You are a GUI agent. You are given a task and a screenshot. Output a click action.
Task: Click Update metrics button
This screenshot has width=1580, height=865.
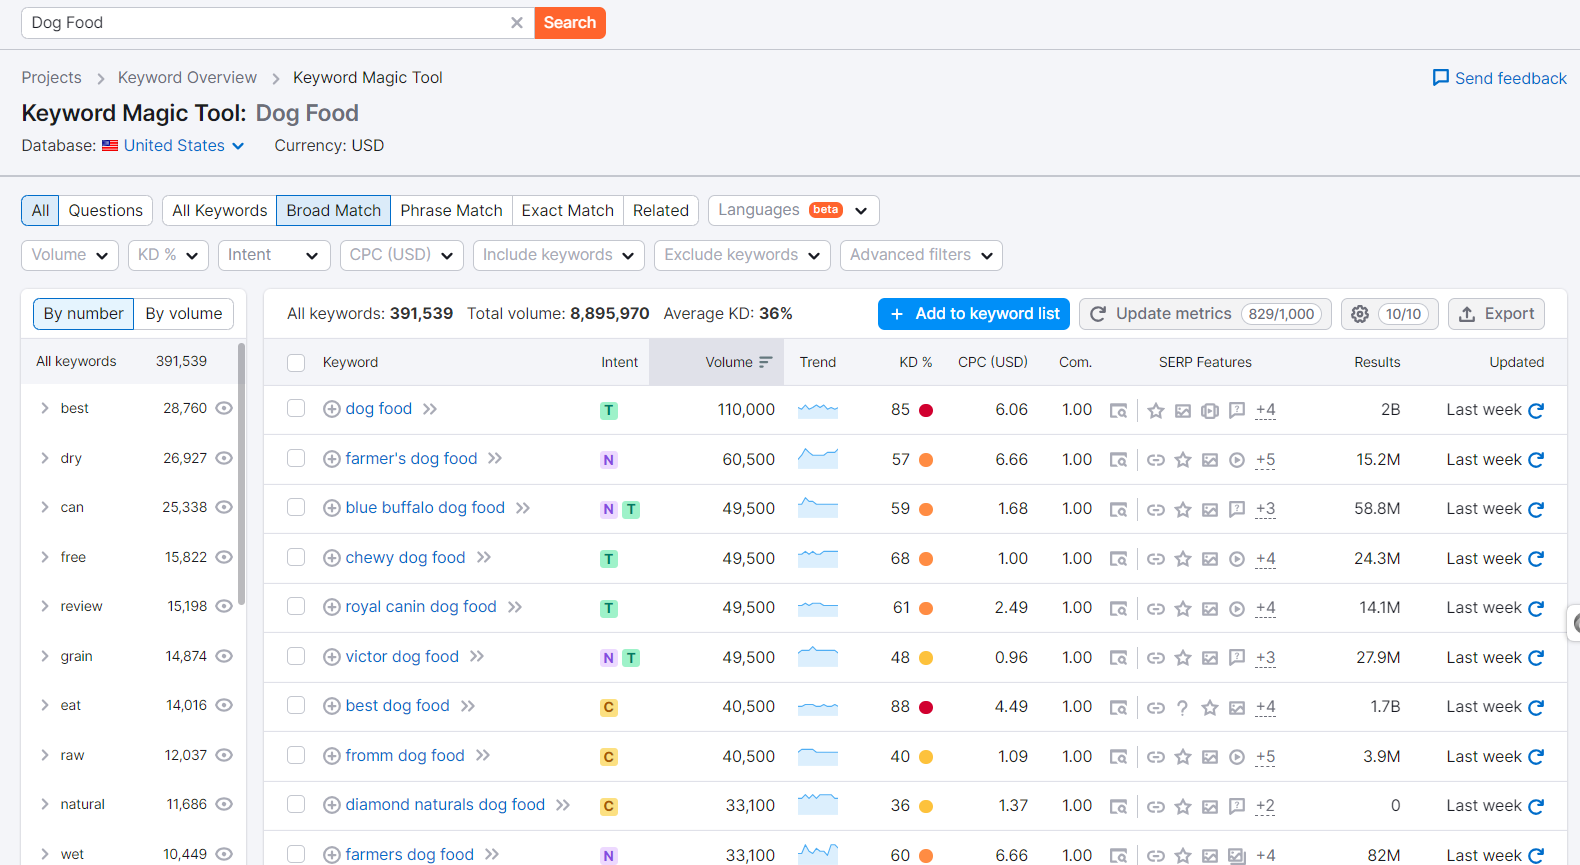pyautogui.click(x=1205, y=314)
